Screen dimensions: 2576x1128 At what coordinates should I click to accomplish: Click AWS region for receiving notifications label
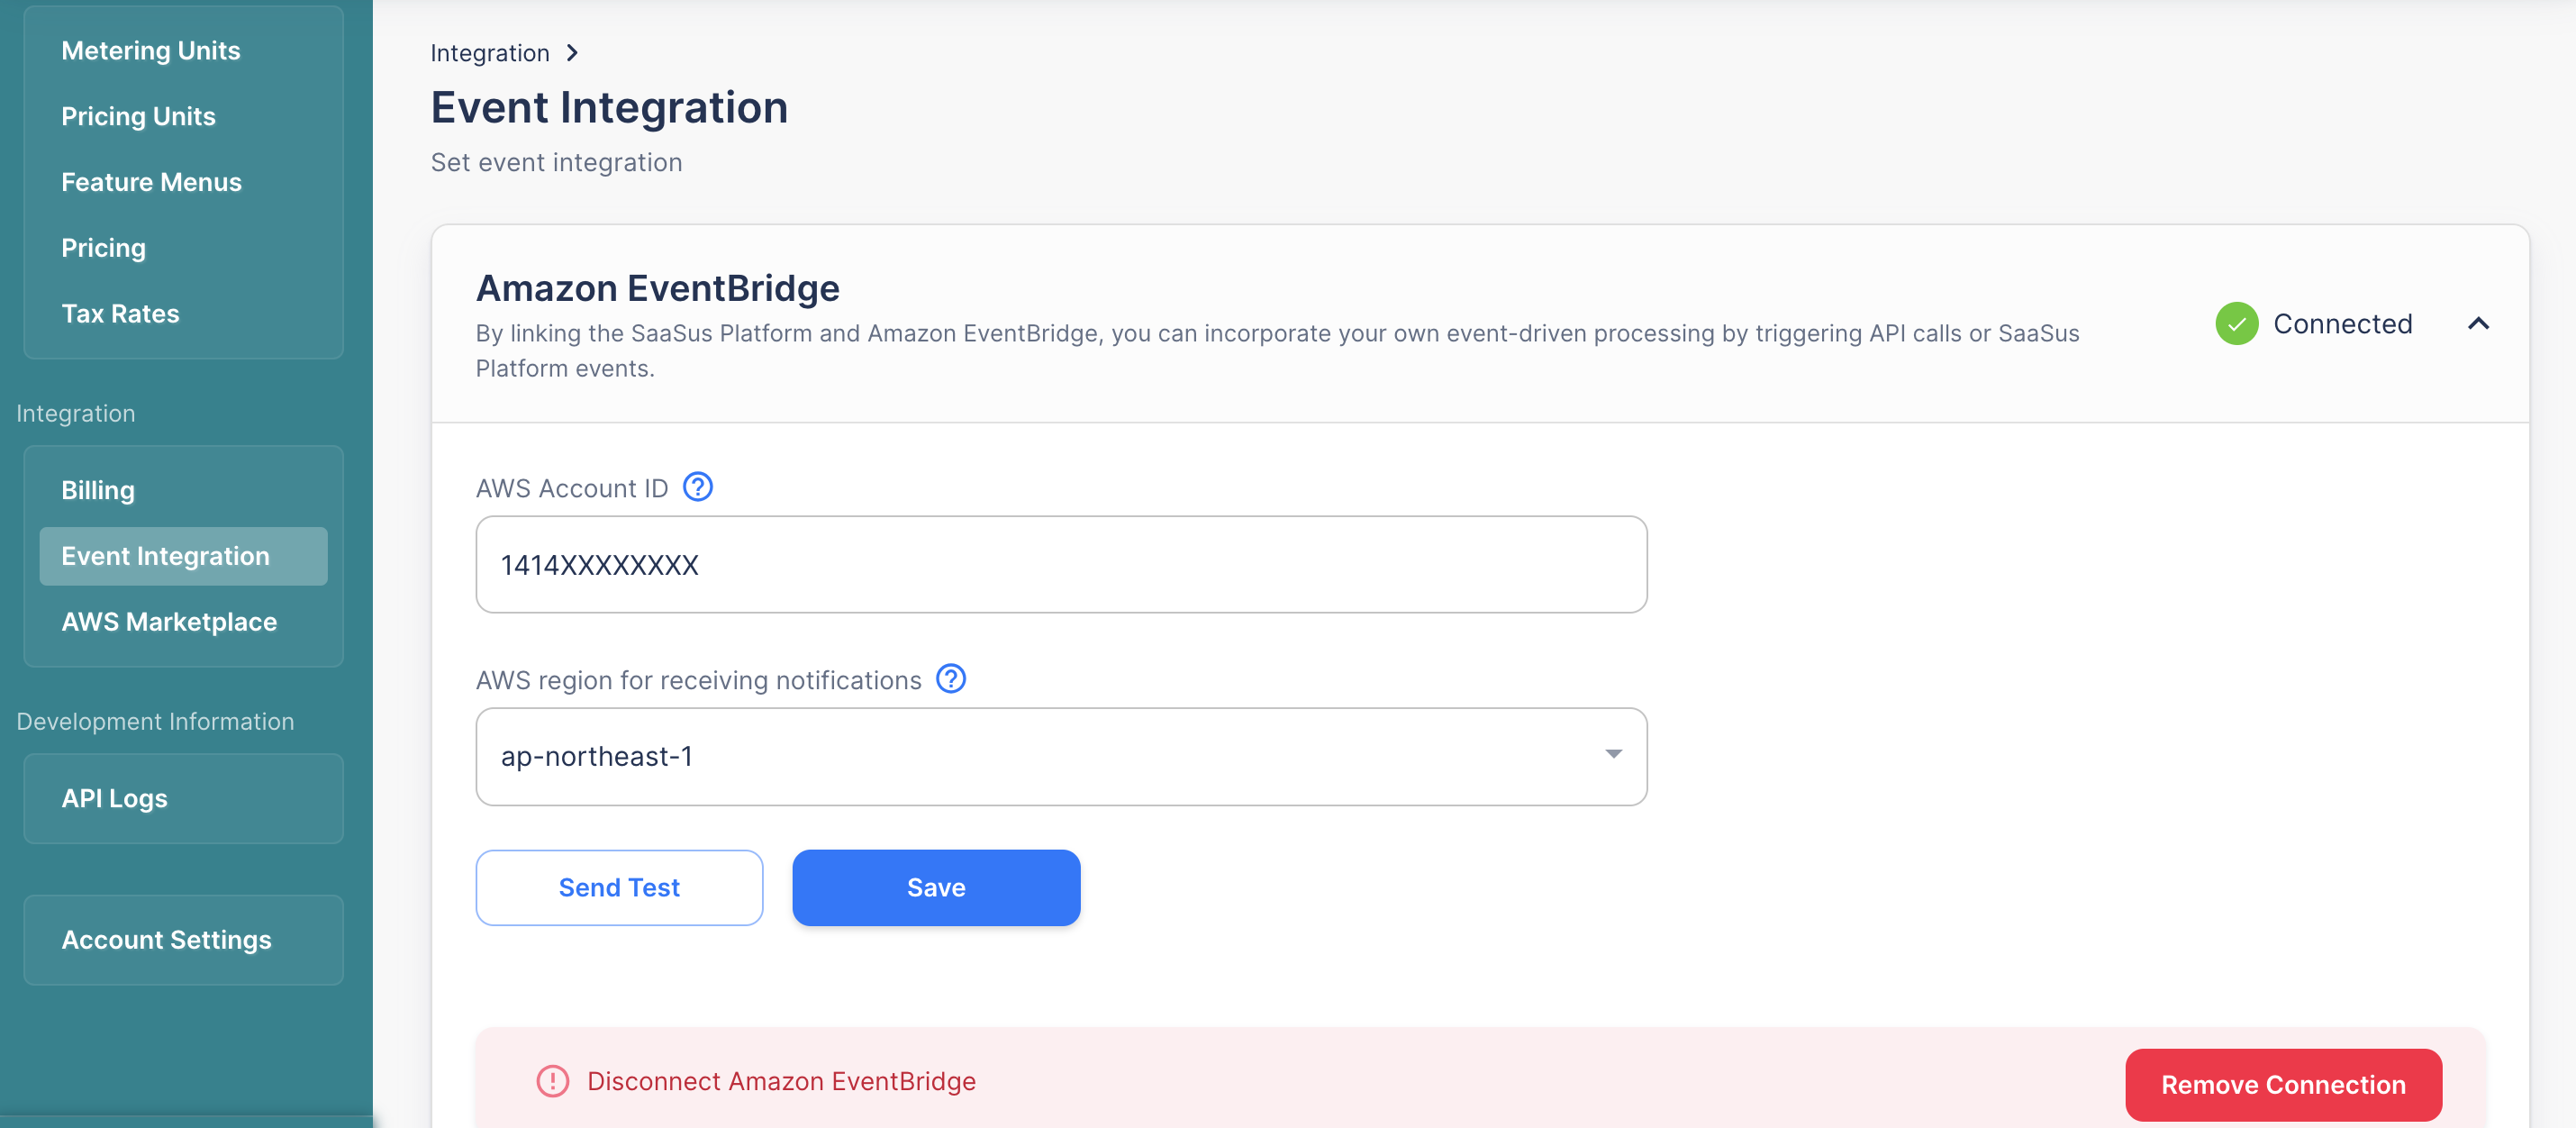point(698,681)
